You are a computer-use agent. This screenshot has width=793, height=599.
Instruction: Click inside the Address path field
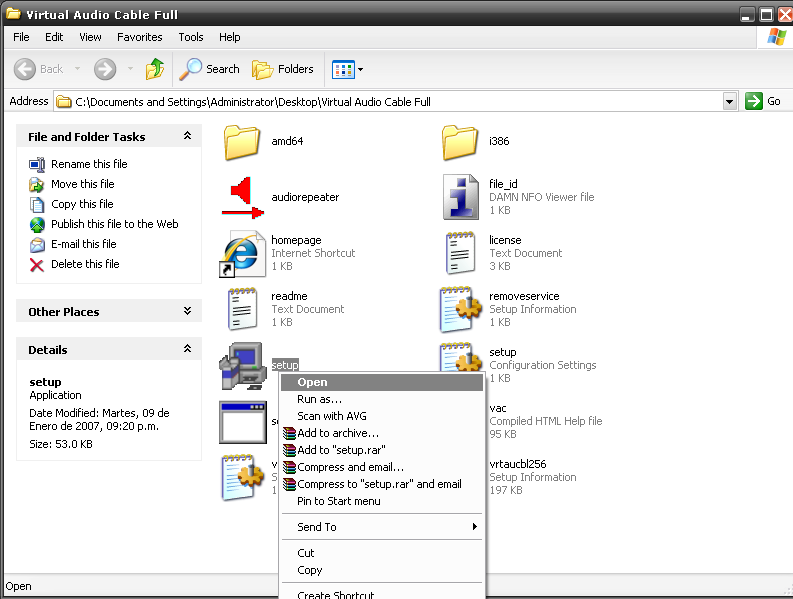(x=389, y=102)
